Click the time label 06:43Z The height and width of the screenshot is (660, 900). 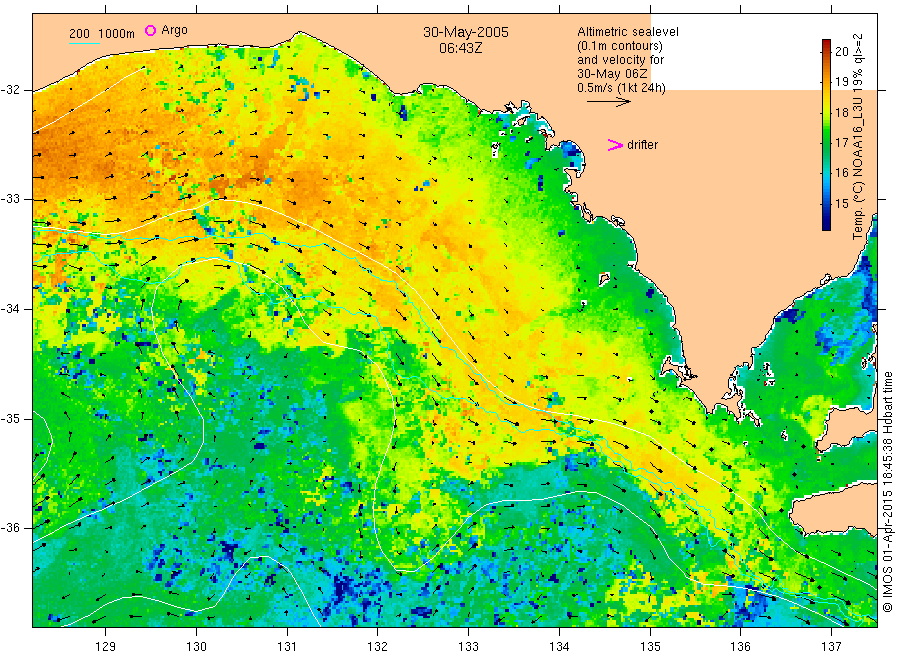coord(460,48)
